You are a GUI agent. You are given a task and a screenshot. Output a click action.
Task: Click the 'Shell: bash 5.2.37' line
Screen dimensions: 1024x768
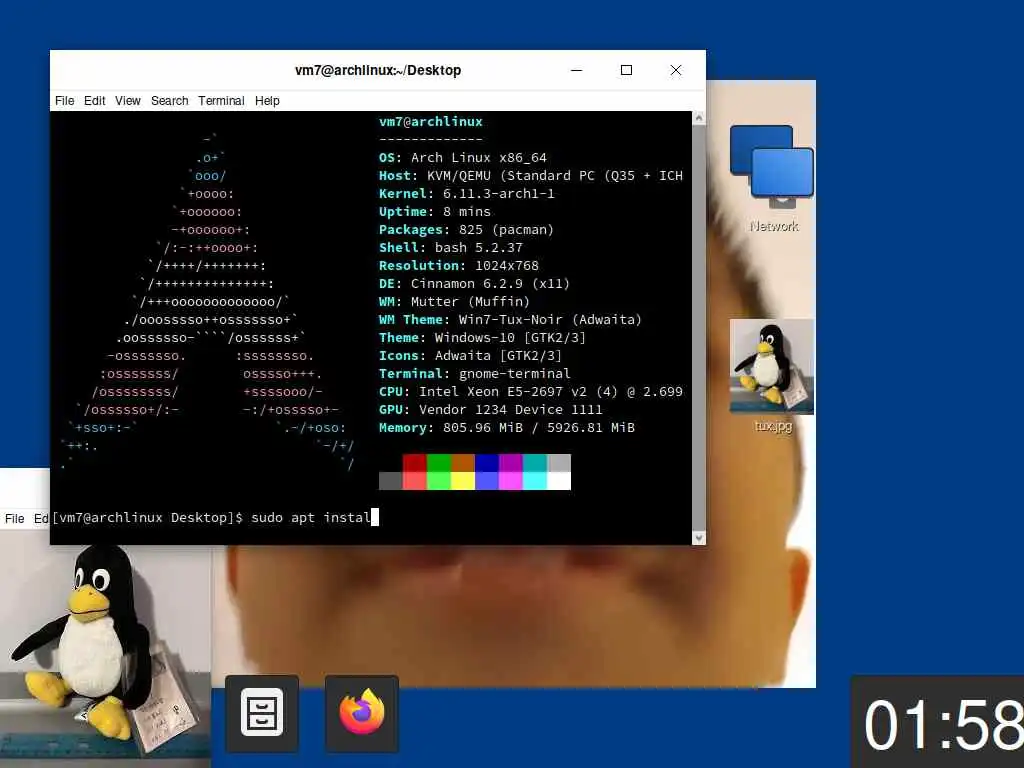[451, 248]
